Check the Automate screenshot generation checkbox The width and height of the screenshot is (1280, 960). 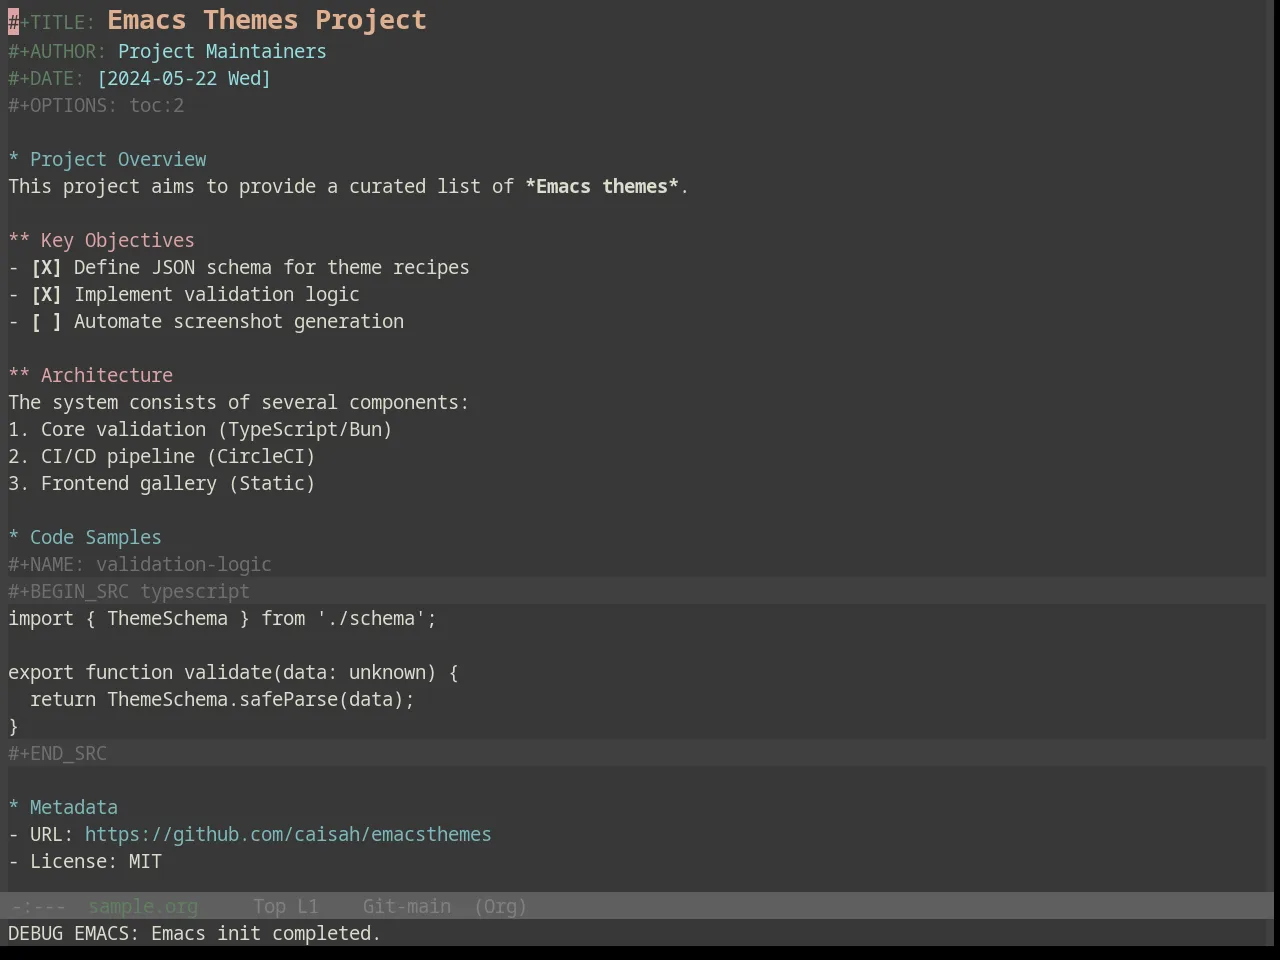point(46,322)
